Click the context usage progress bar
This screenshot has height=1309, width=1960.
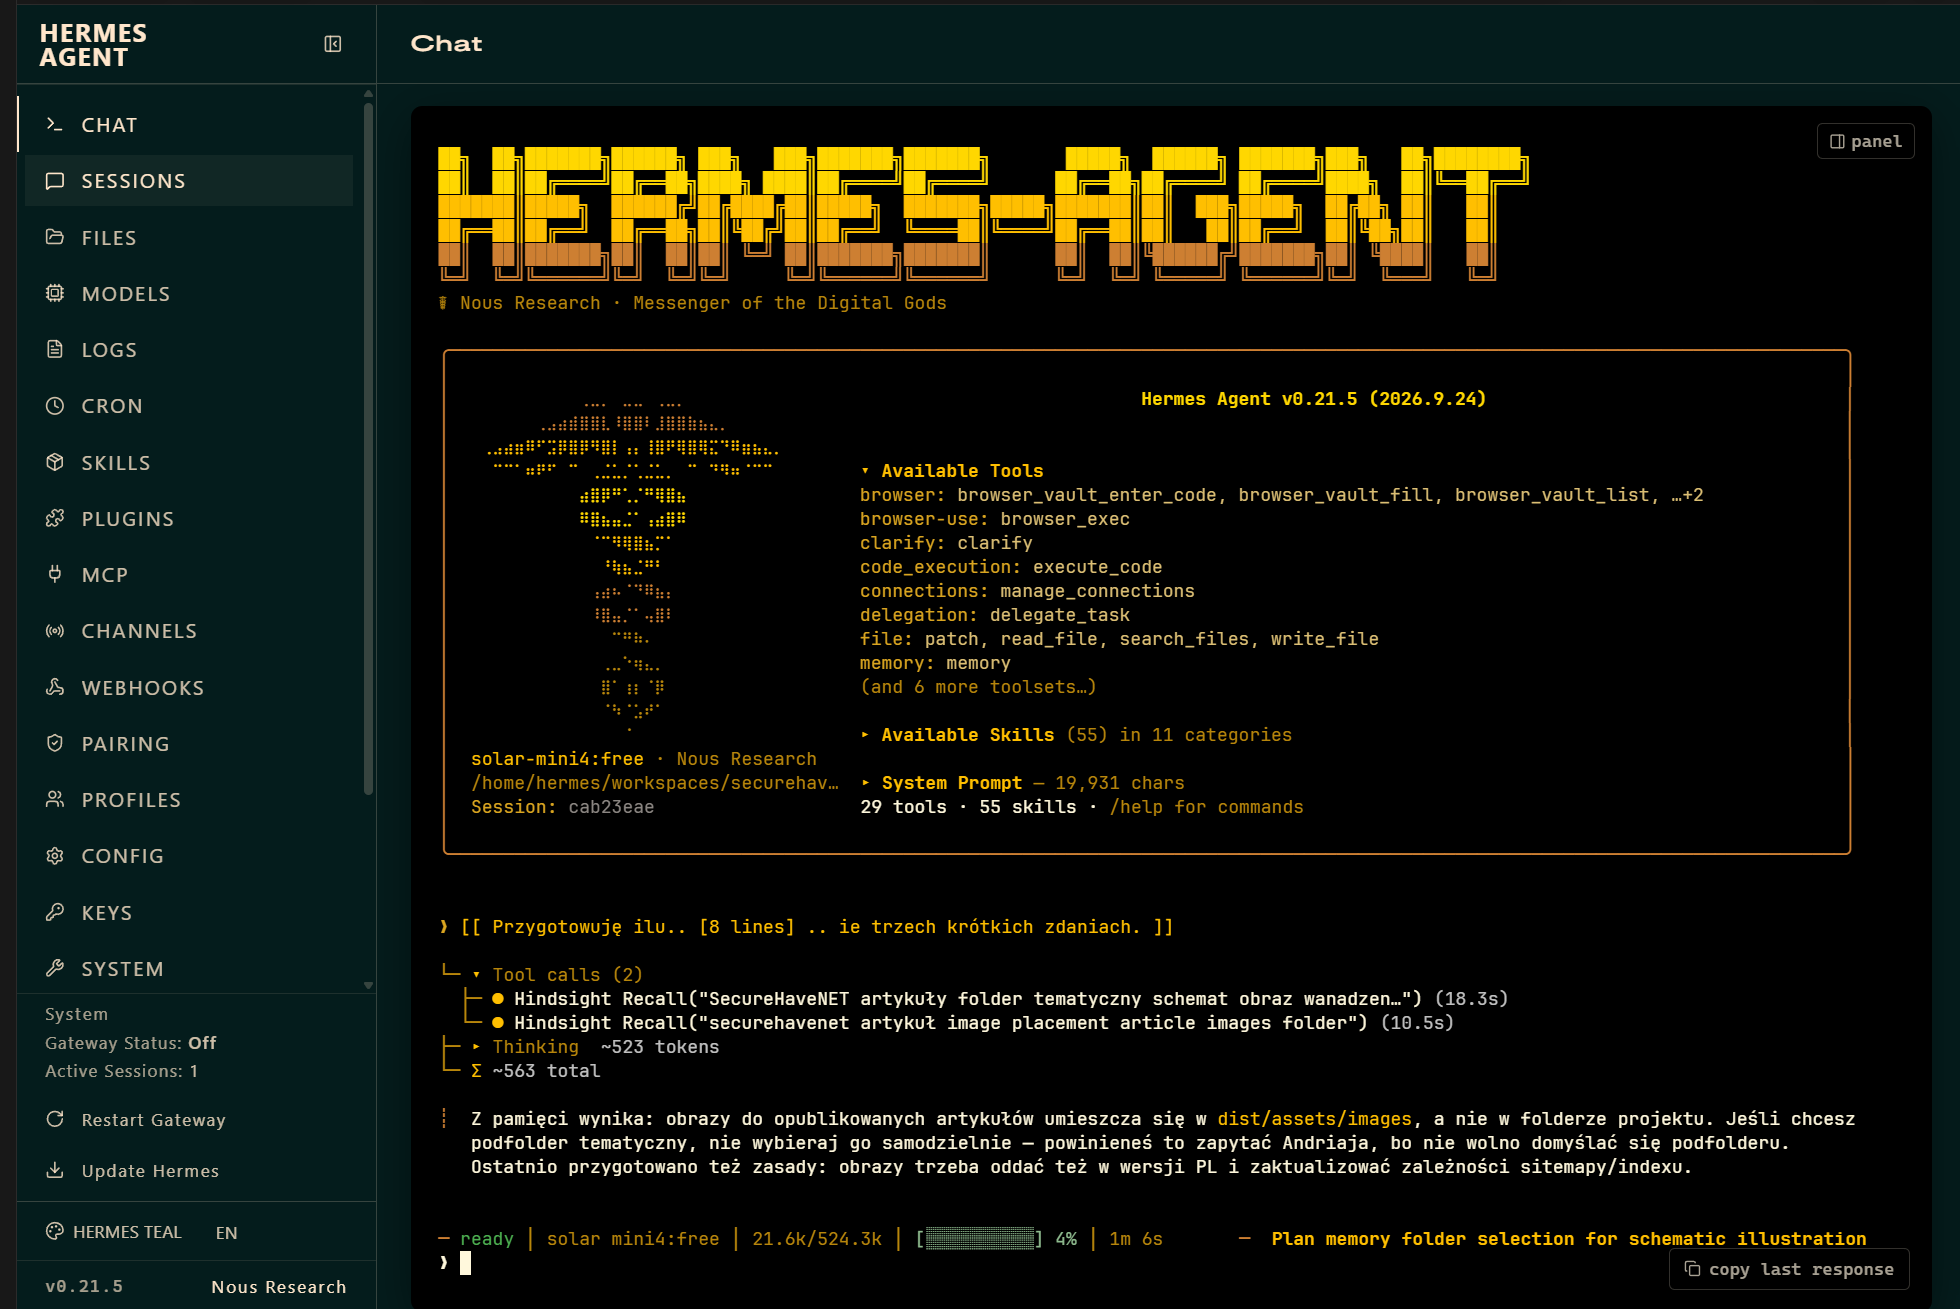(980, 1239)
